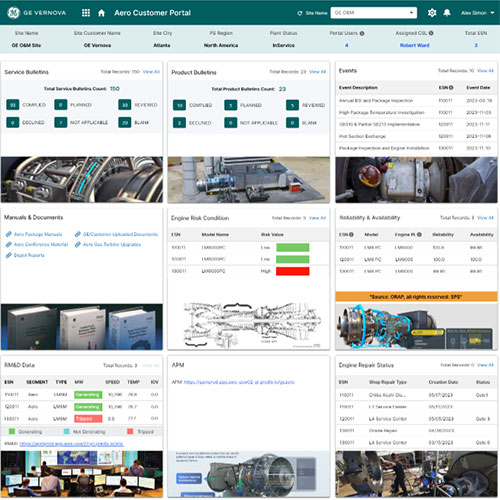Click info icon next to Assigned CSL

pos(431,33)
